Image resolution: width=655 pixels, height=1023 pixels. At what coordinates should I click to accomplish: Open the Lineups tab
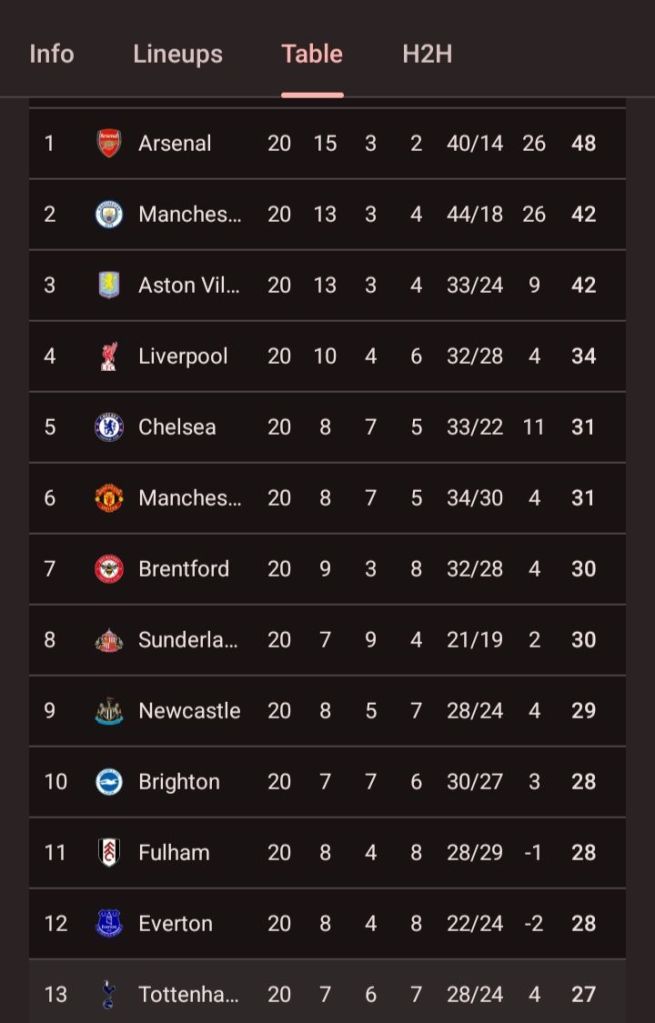178,54
